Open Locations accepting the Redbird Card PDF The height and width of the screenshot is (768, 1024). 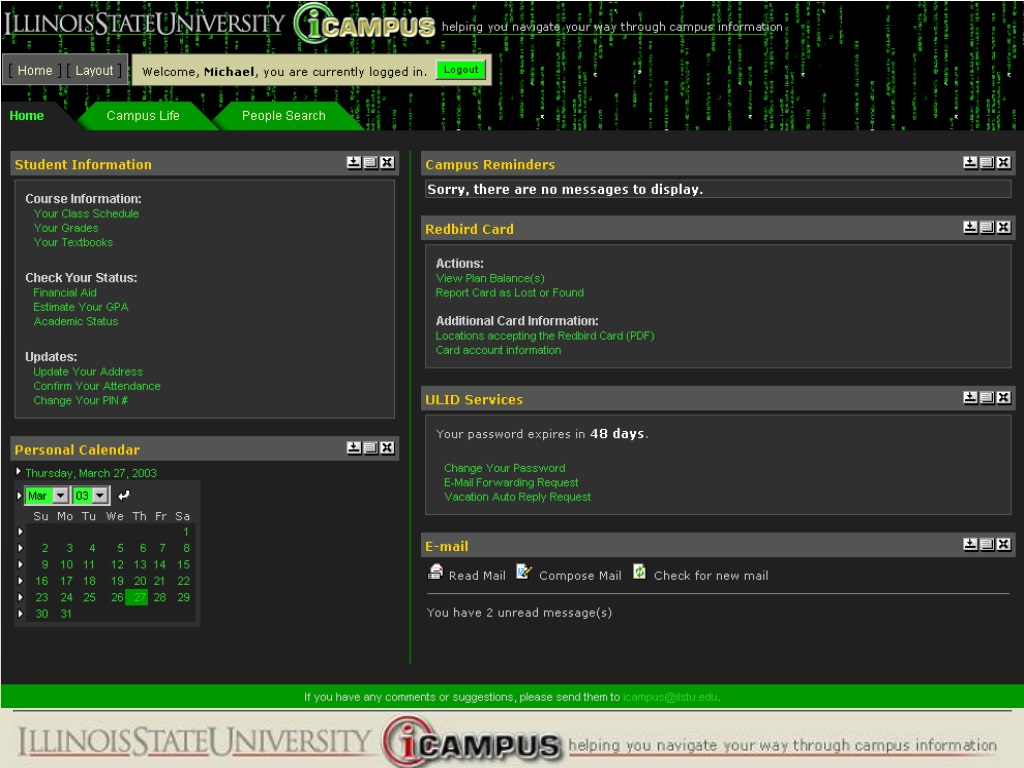click(x=545, y=336)
